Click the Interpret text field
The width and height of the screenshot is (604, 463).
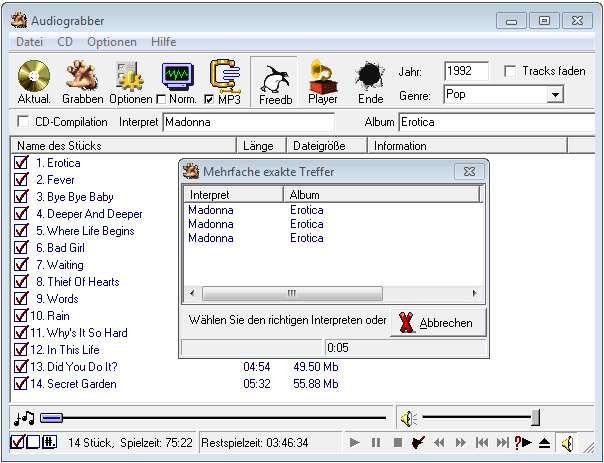click(x=260, y=122)
